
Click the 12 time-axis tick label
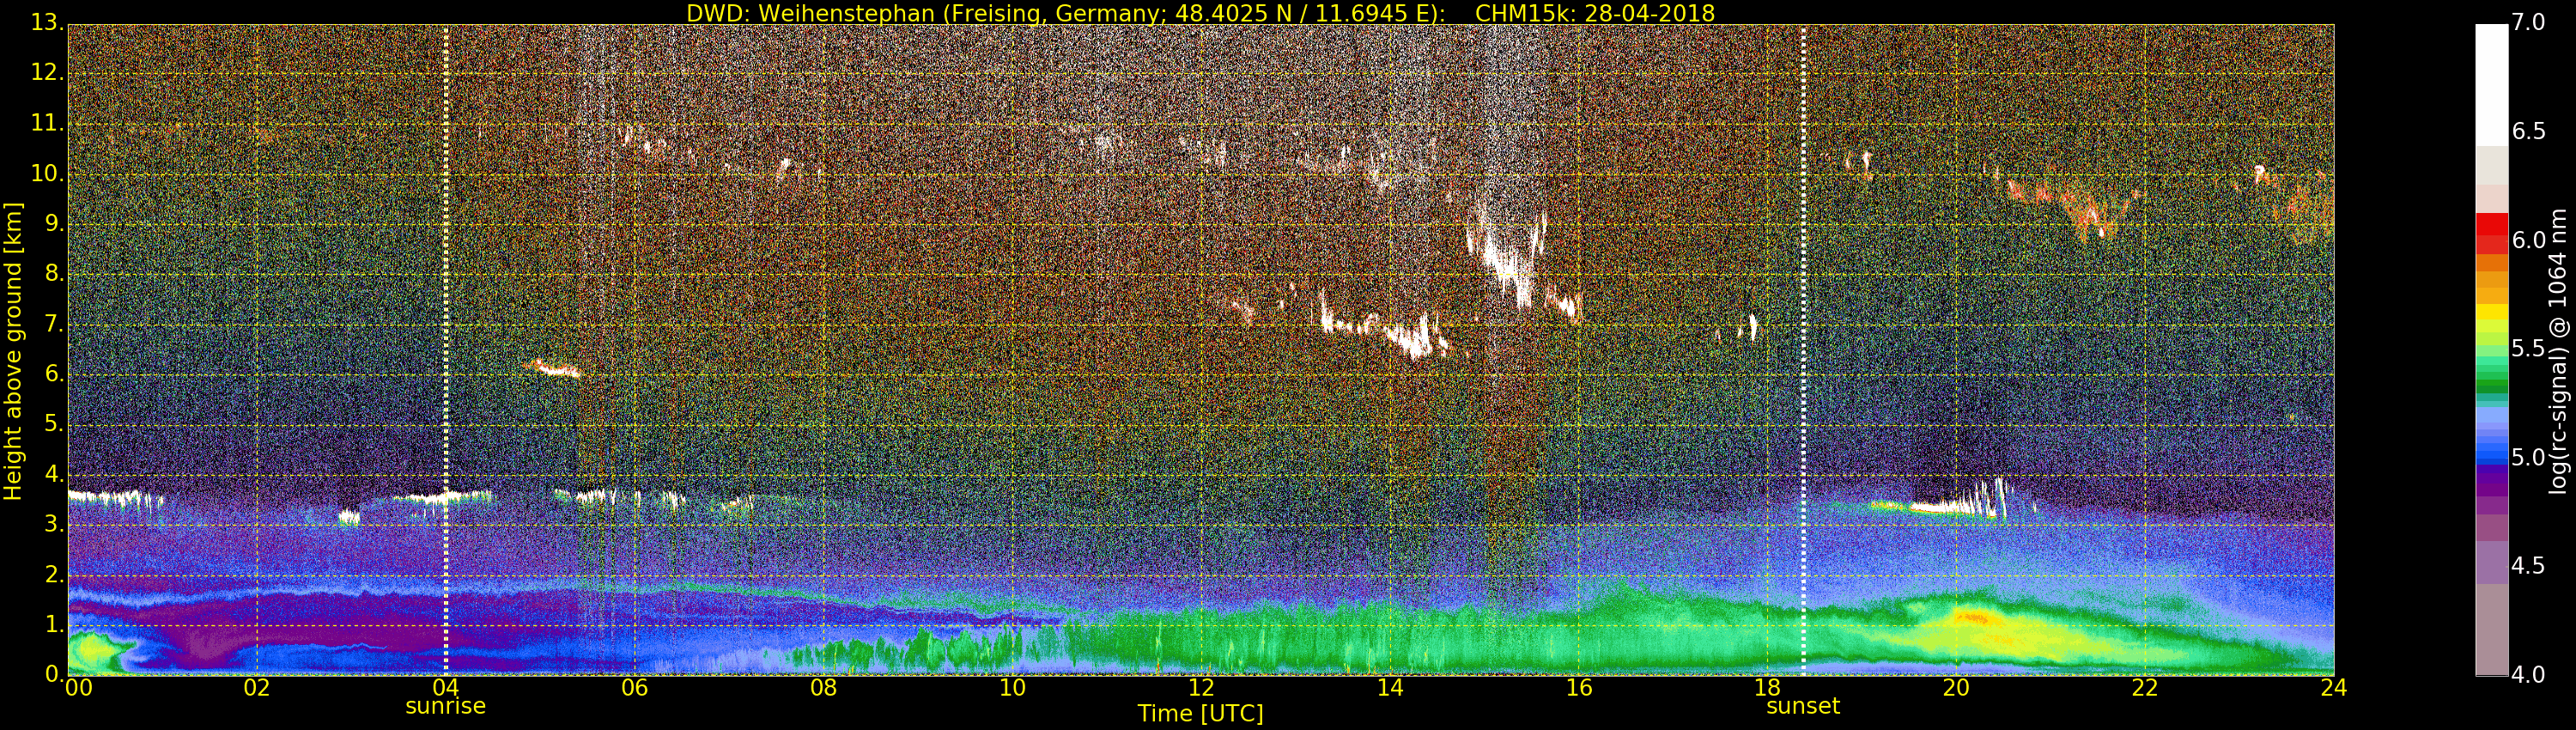pyautogui.click(x=1201, y=688)
